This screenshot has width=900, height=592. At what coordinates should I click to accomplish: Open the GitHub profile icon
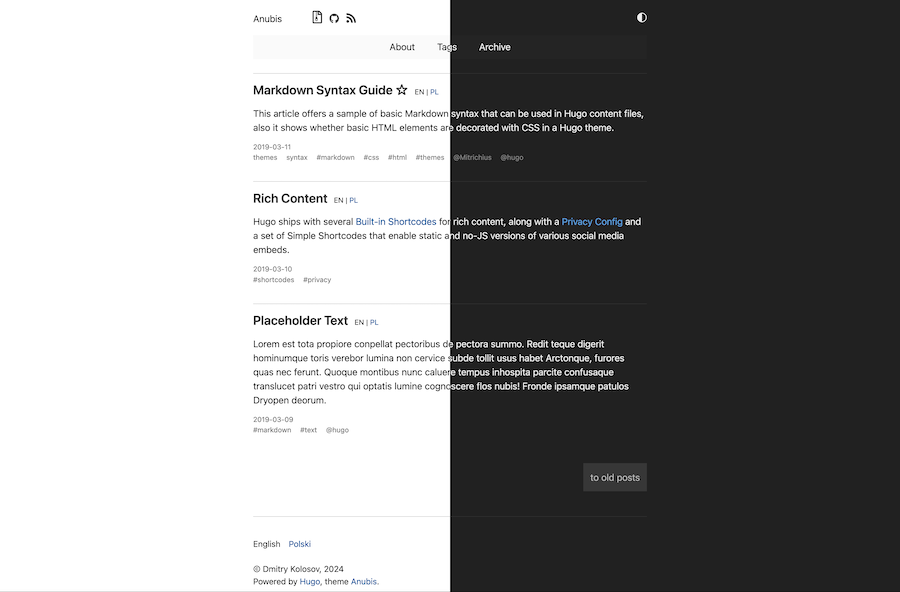(x=334, y=18)
